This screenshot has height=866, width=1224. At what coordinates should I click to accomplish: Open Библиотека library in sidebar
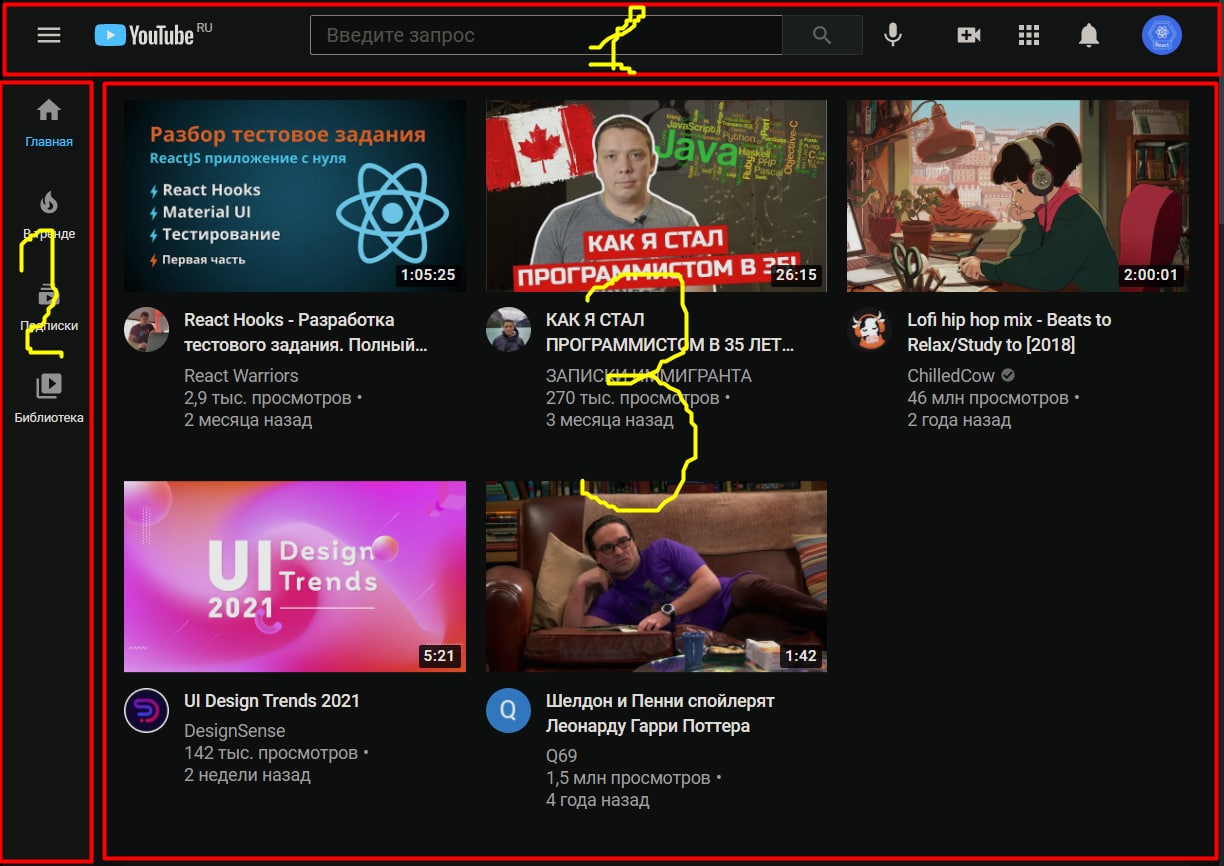point(49,397)
